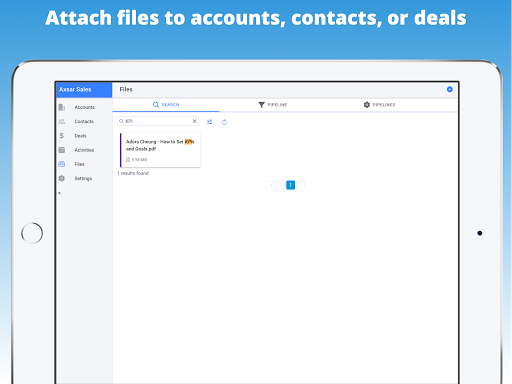Collapse the sidebar with the arrow
512x384 pixels.
(x=60, y=193)
